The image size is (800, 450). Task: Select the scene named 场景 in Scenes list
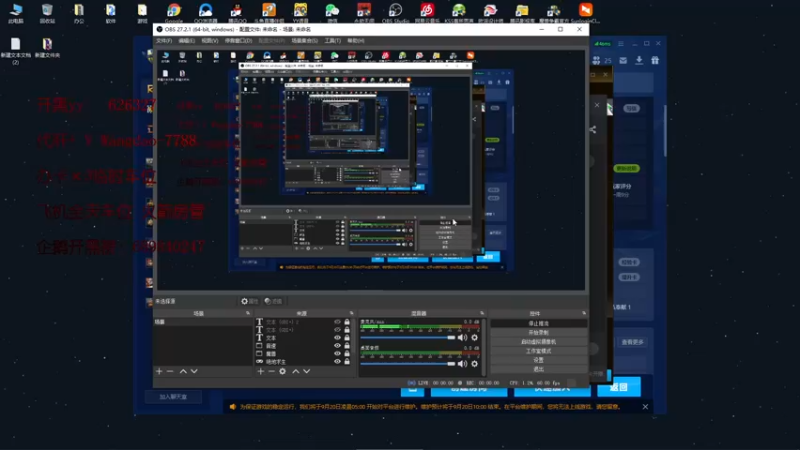coord(203,322)
